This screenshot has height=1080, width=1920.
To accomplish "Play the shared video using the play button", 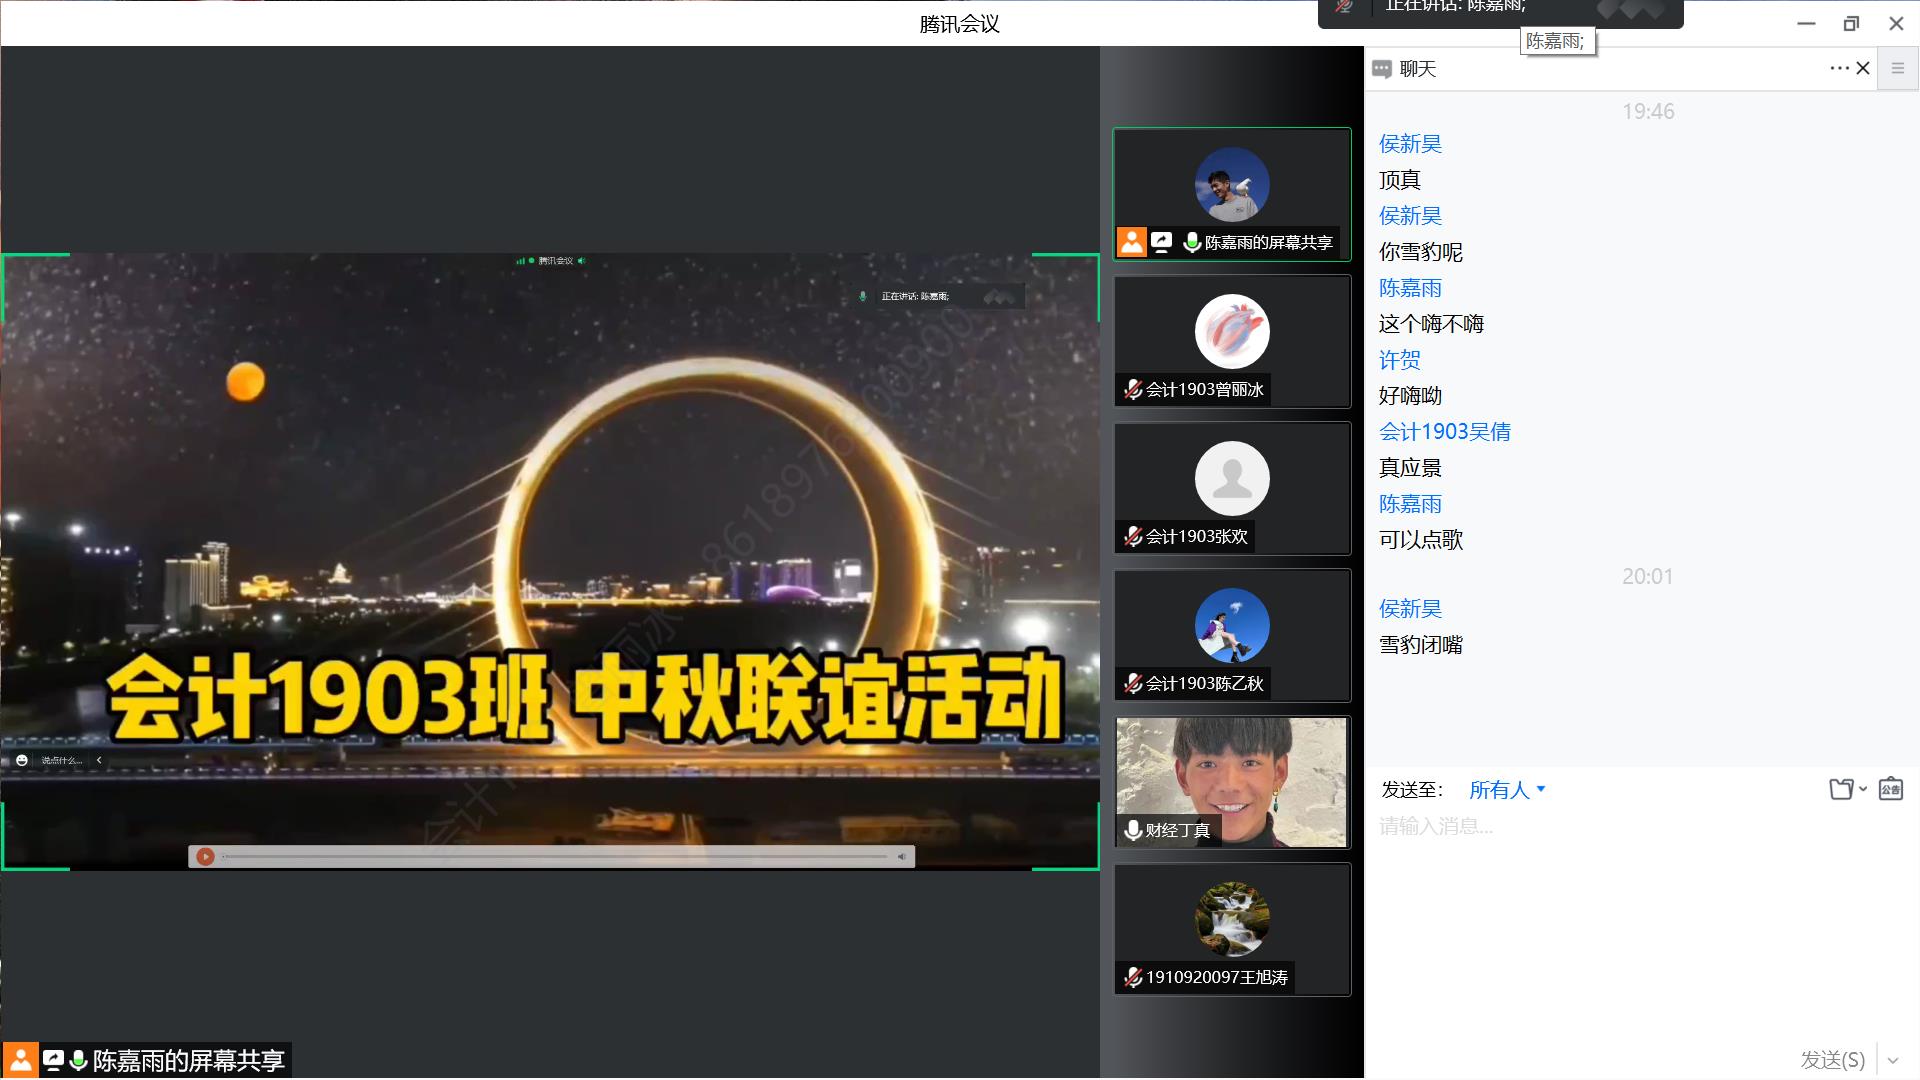I will (205, 856).
